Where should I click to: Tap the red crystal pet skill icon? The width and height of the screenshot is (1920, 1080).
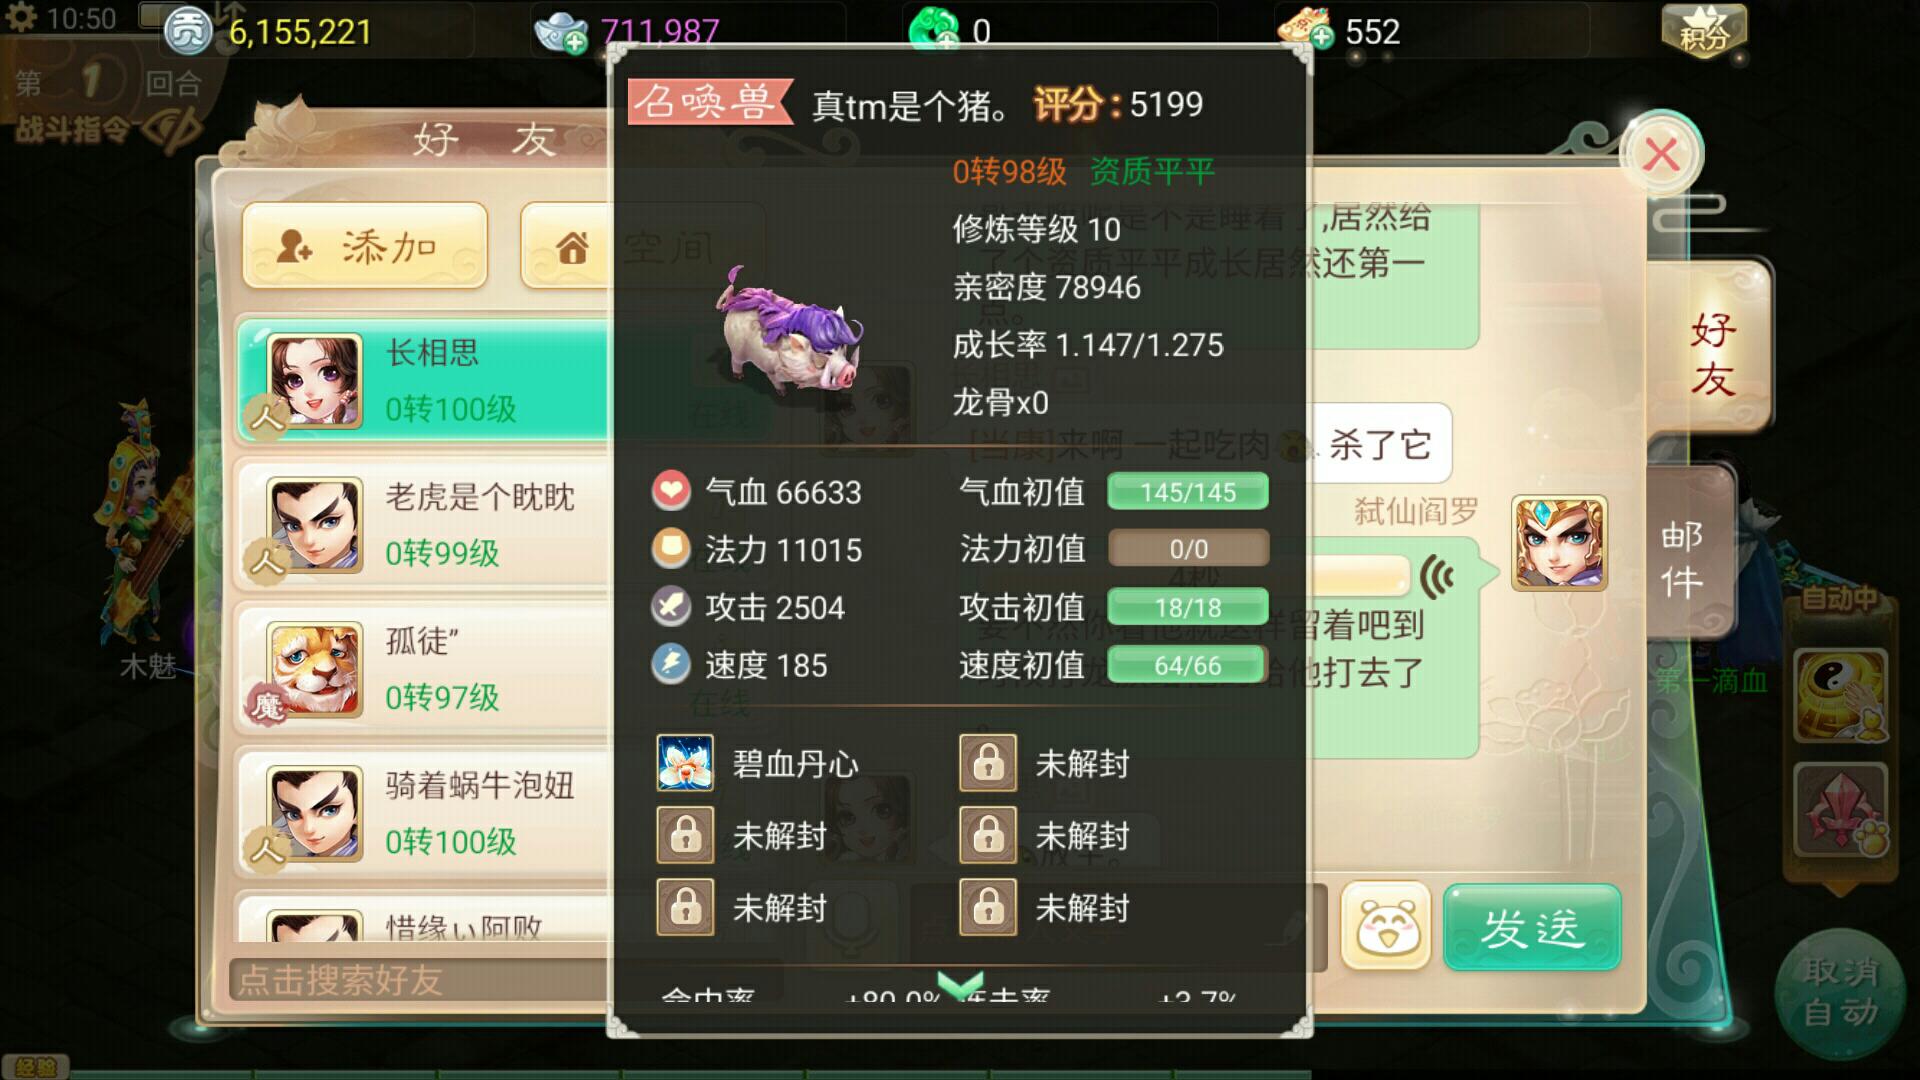tap(1840, 811)
